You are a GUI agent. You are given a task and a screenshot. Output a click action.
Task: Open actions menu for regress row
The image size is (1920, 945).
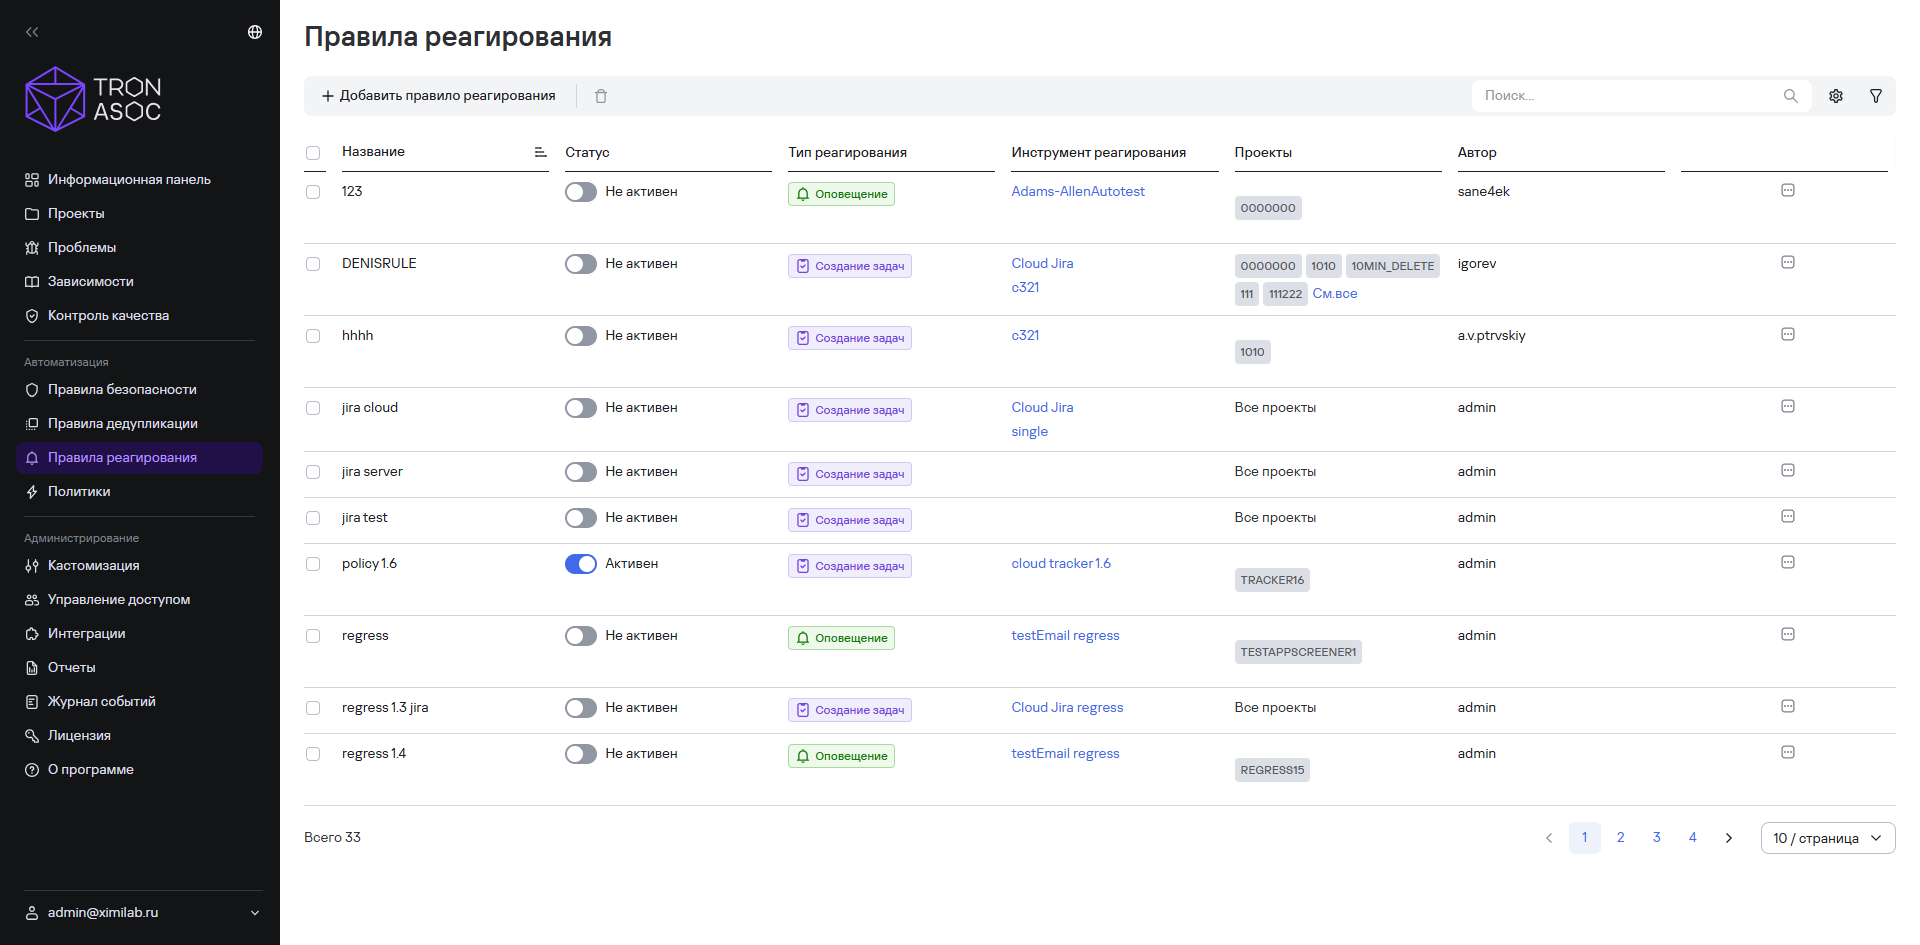point(1788,634)
